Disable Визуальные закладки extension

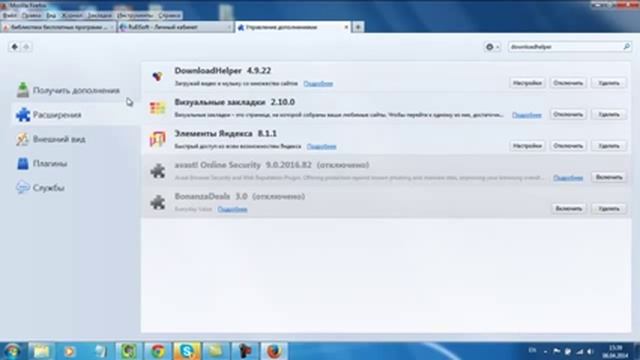(x=568, y=114)
